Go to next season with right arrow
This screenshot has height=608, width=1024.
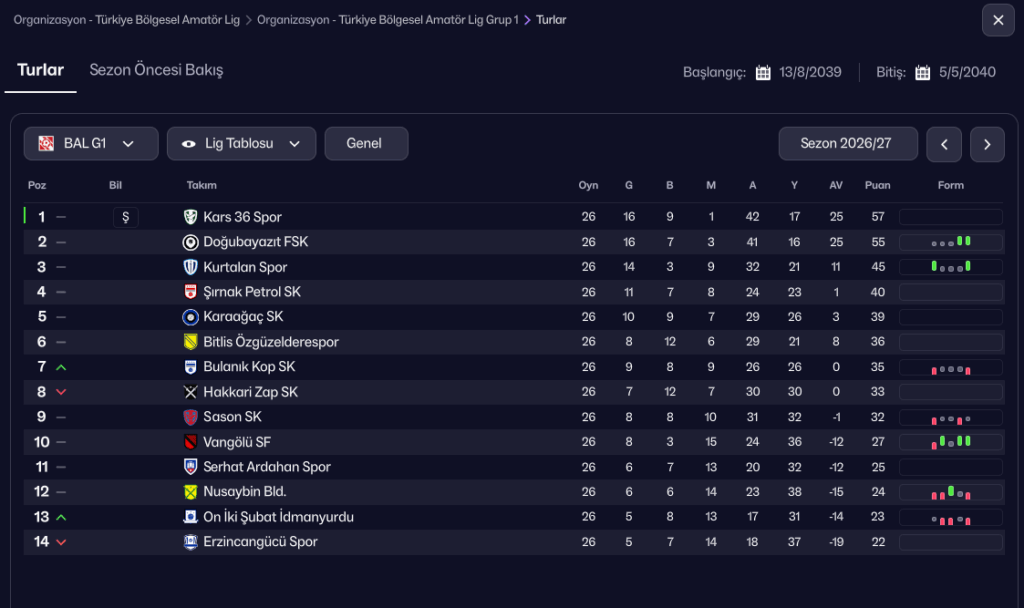tap(987, 144)
